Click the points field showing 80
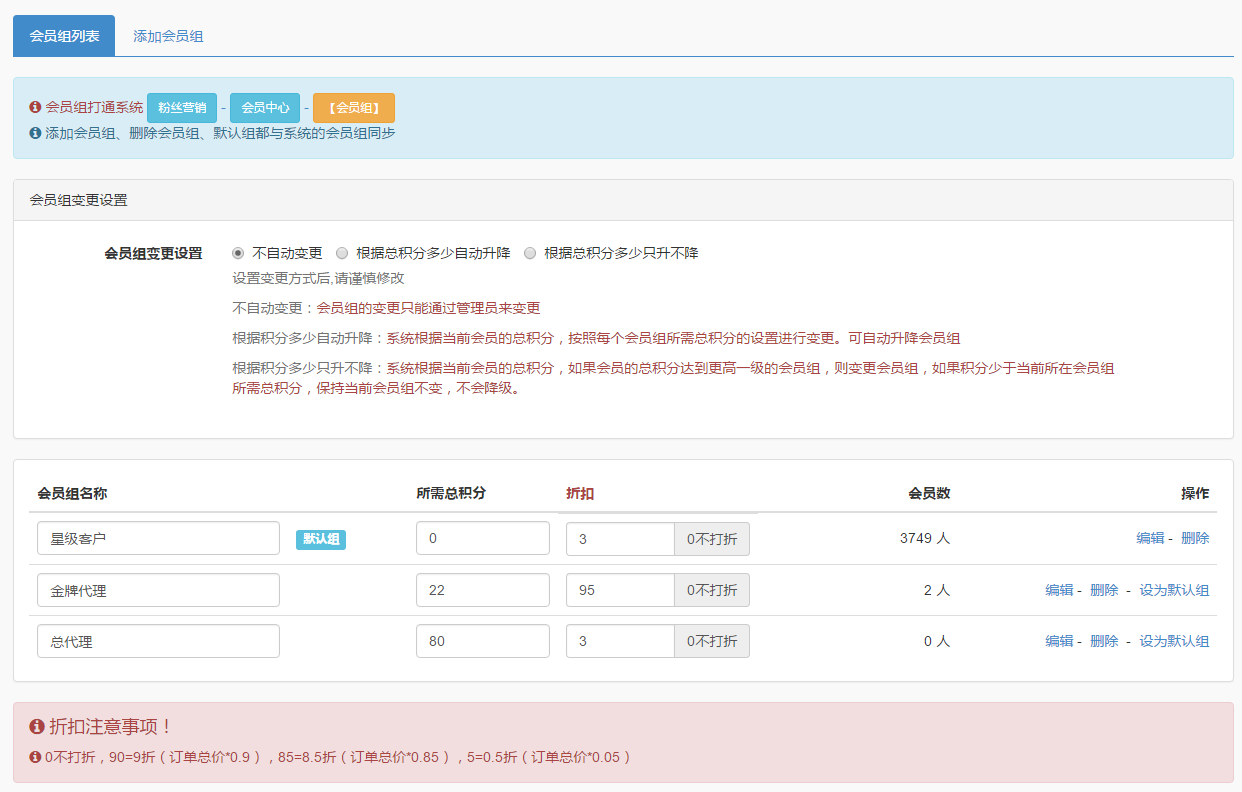The image size is (1242, 792). coord(483,641)
